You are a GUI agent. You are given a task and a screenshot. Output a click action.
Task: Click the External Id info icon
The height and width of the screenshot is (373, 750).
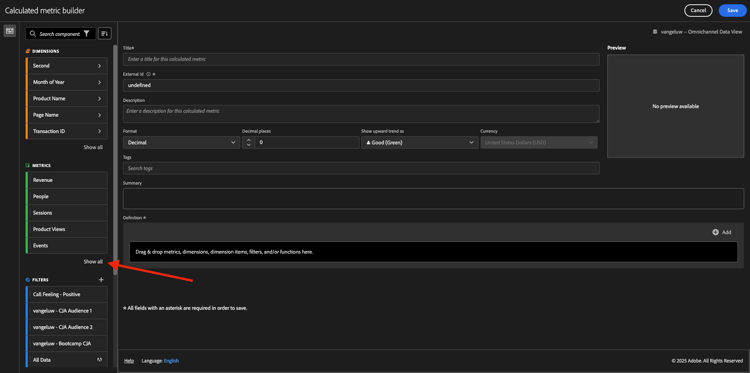(148, 74)
